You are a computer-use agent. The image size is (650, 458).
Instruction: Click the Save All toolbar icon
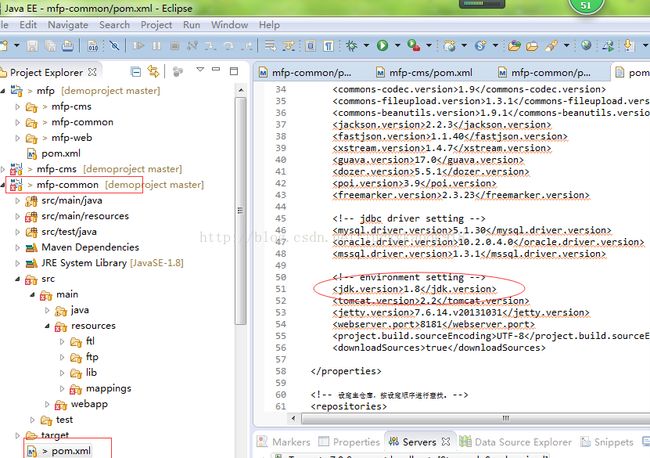click(50, 45)
